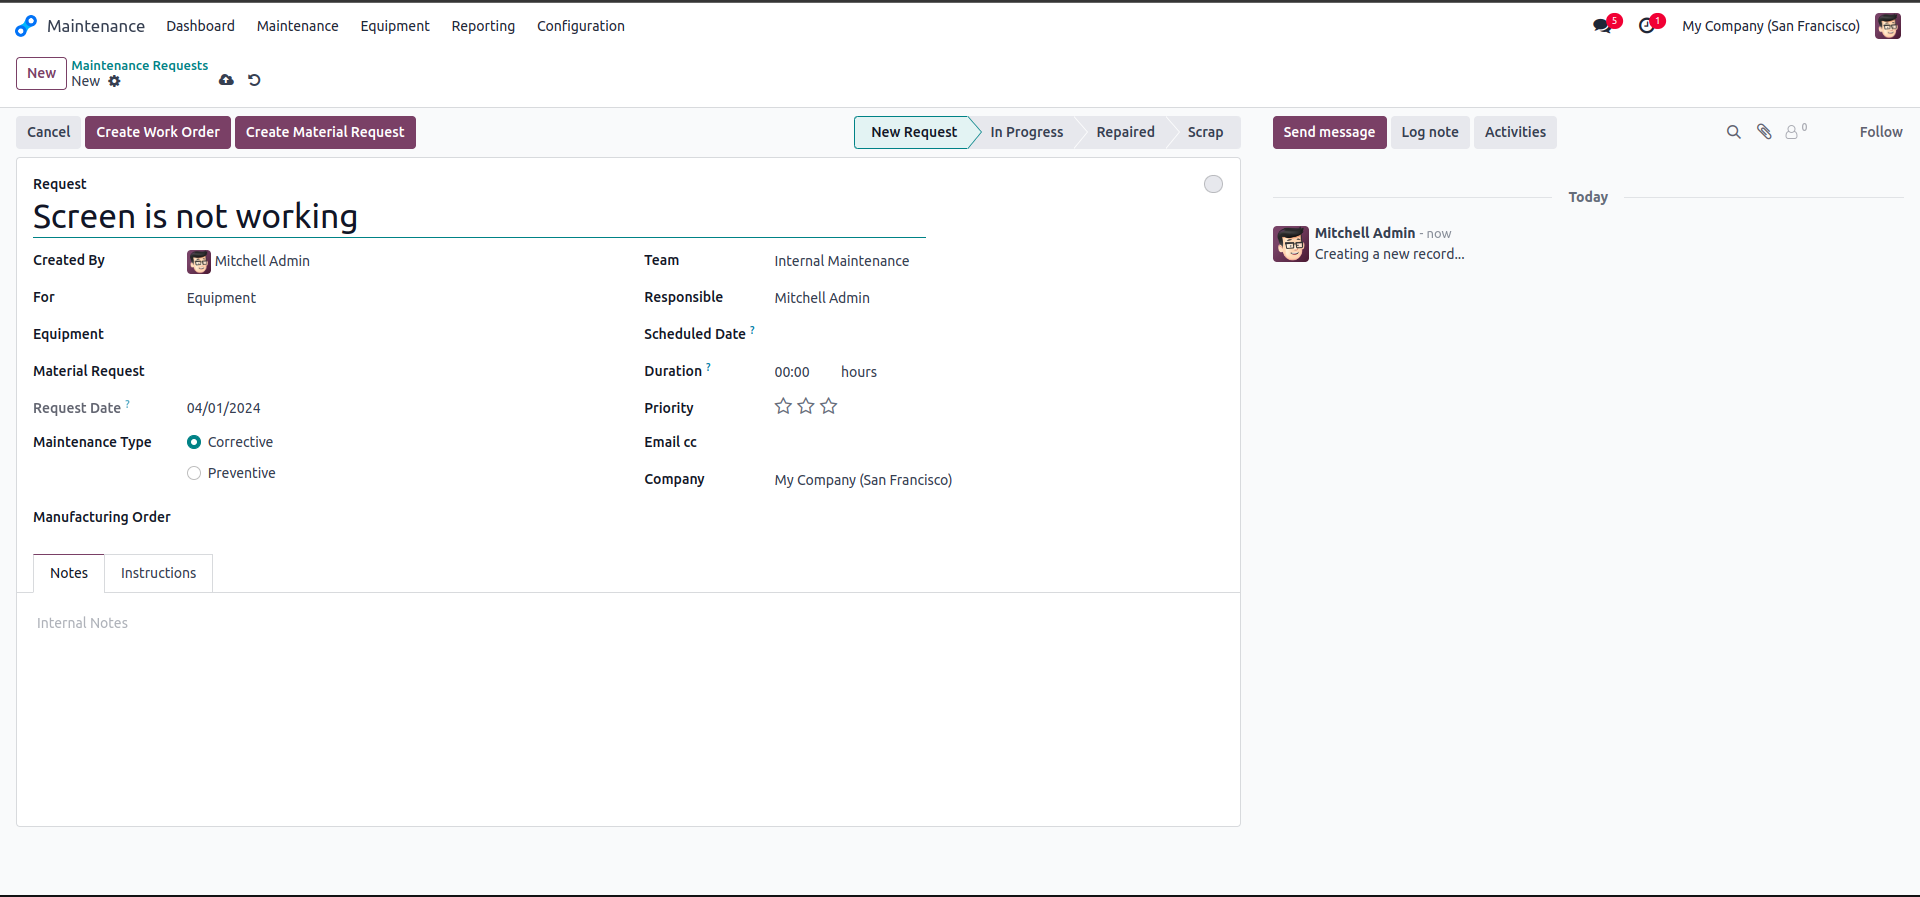Open activities clock icon in top bar
Viewport: 1920px width, 897px height.
pos(1647,26)
